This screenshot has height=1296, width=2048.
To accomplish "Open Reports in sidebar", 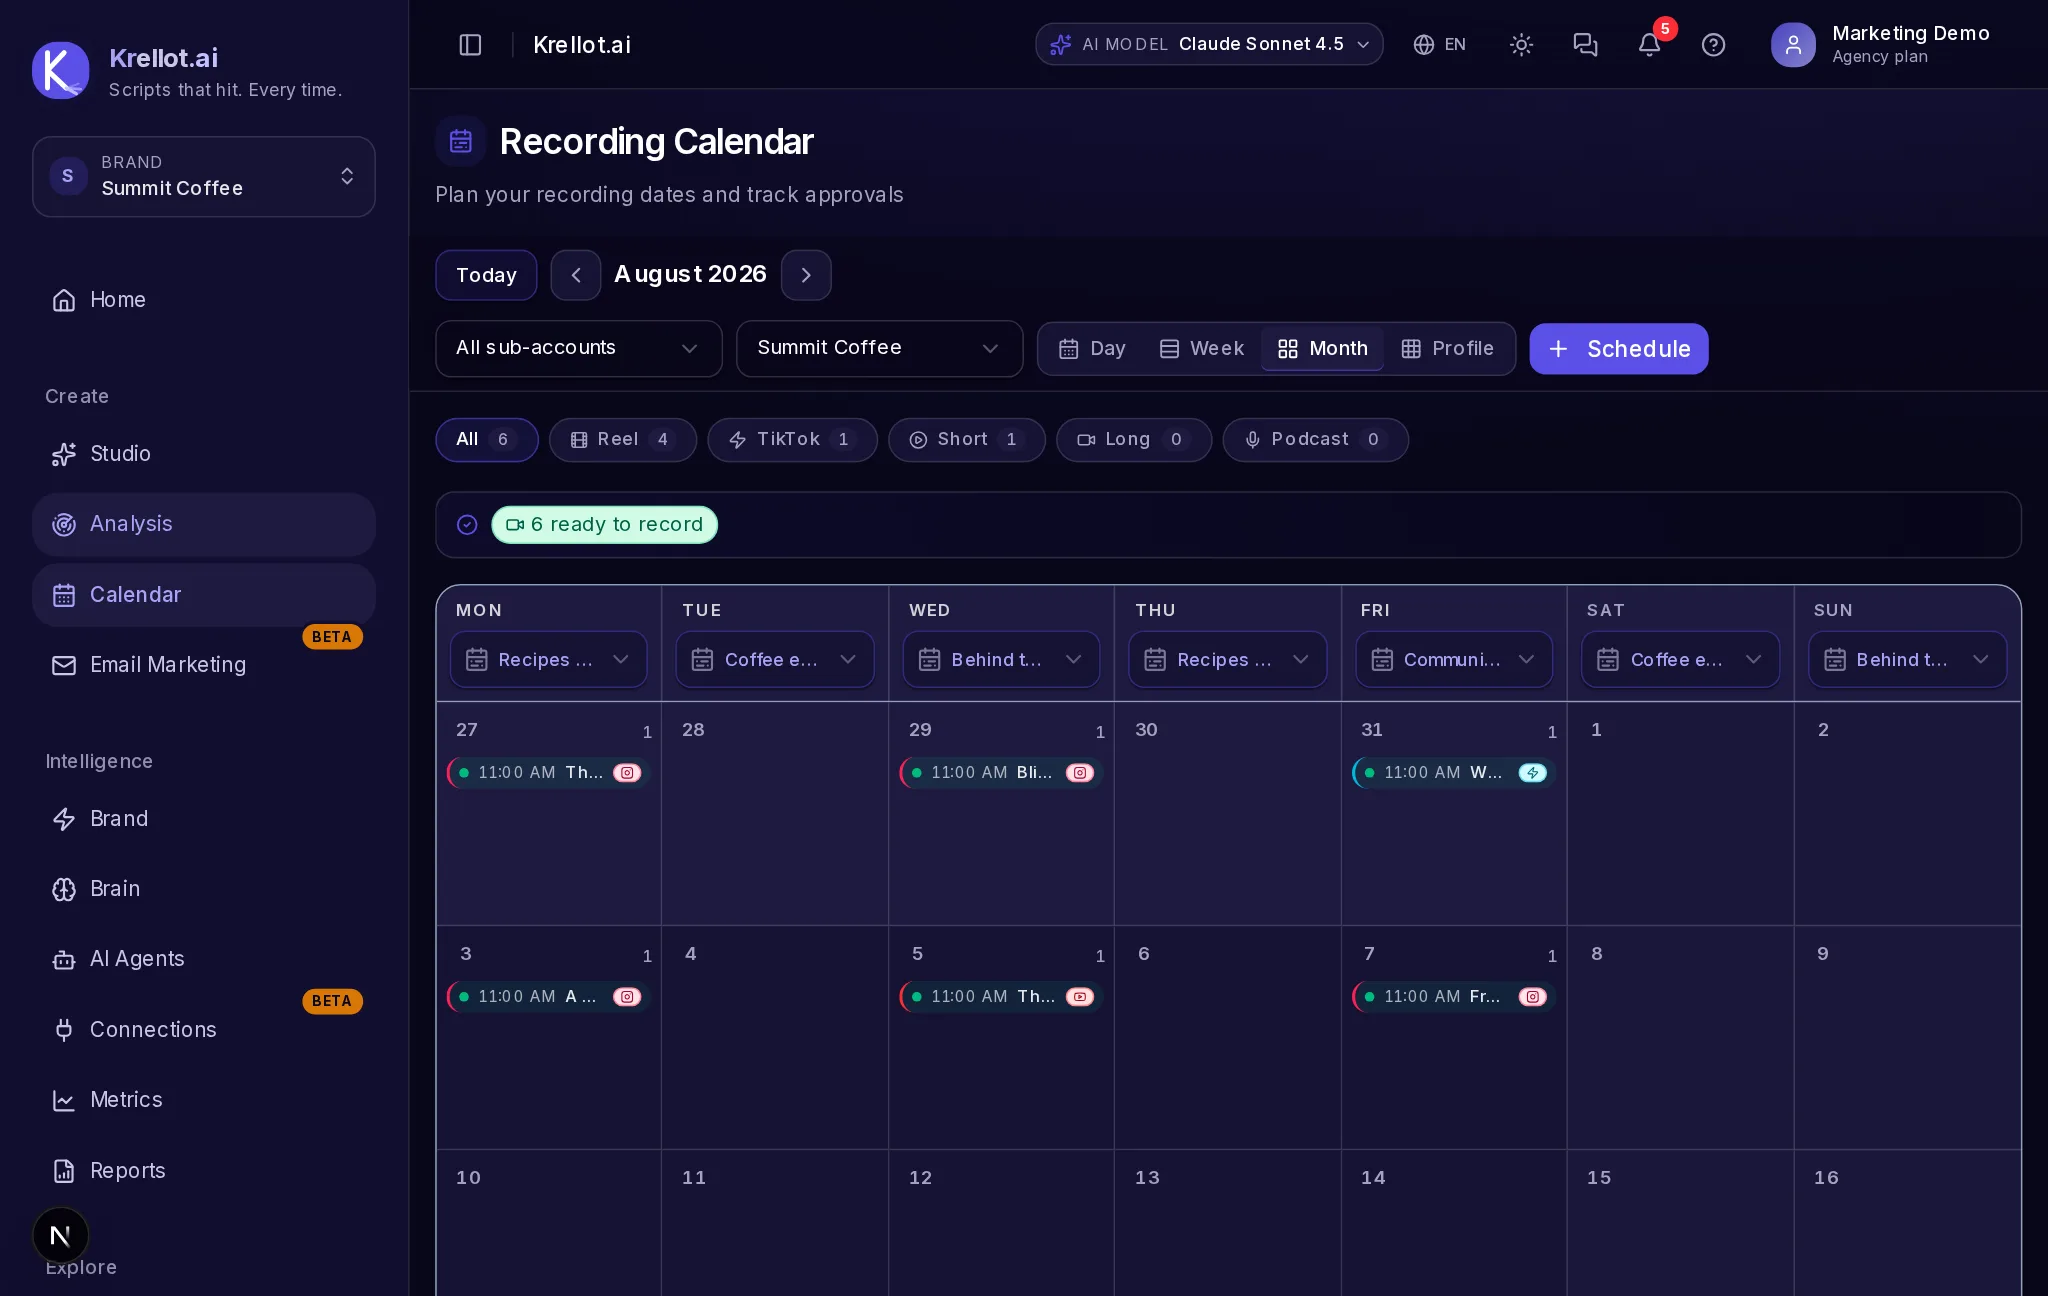I will pos(204,1171).
